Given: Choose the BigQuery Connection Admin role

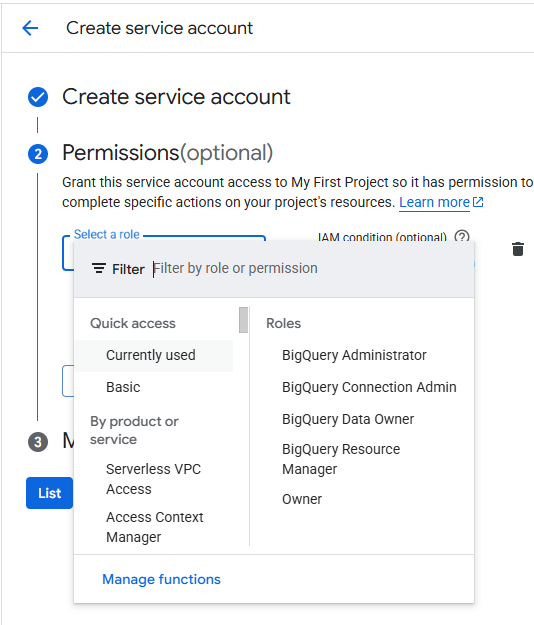Looking at the screenshot, I should click(369, 387).
